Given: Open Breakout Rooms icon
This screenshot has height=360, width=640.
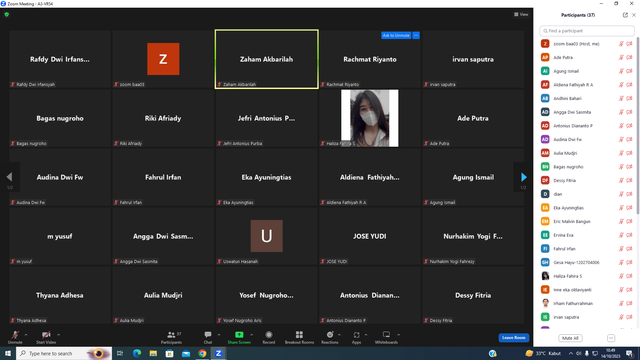Looking at the screenshot, I should (299, 335).
